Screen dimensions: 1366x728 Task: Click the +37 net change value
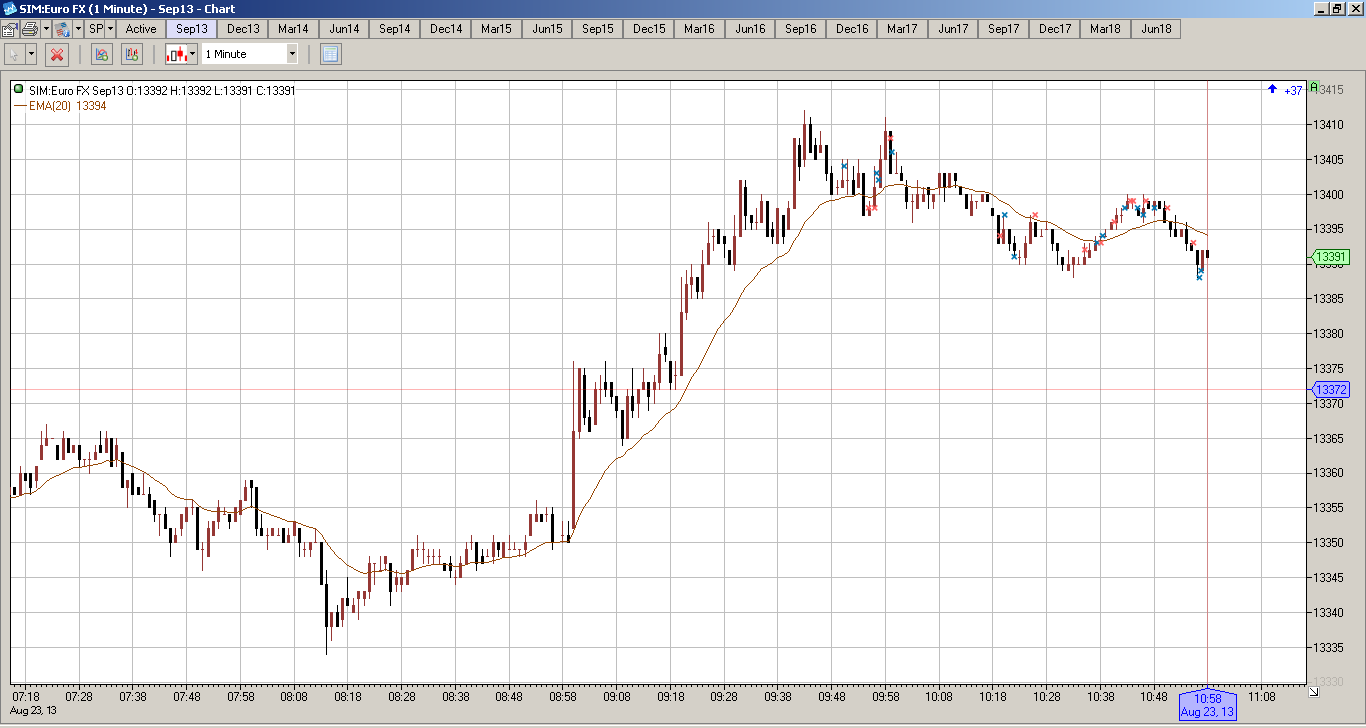pyautogui.click(x=1293, y=91)
